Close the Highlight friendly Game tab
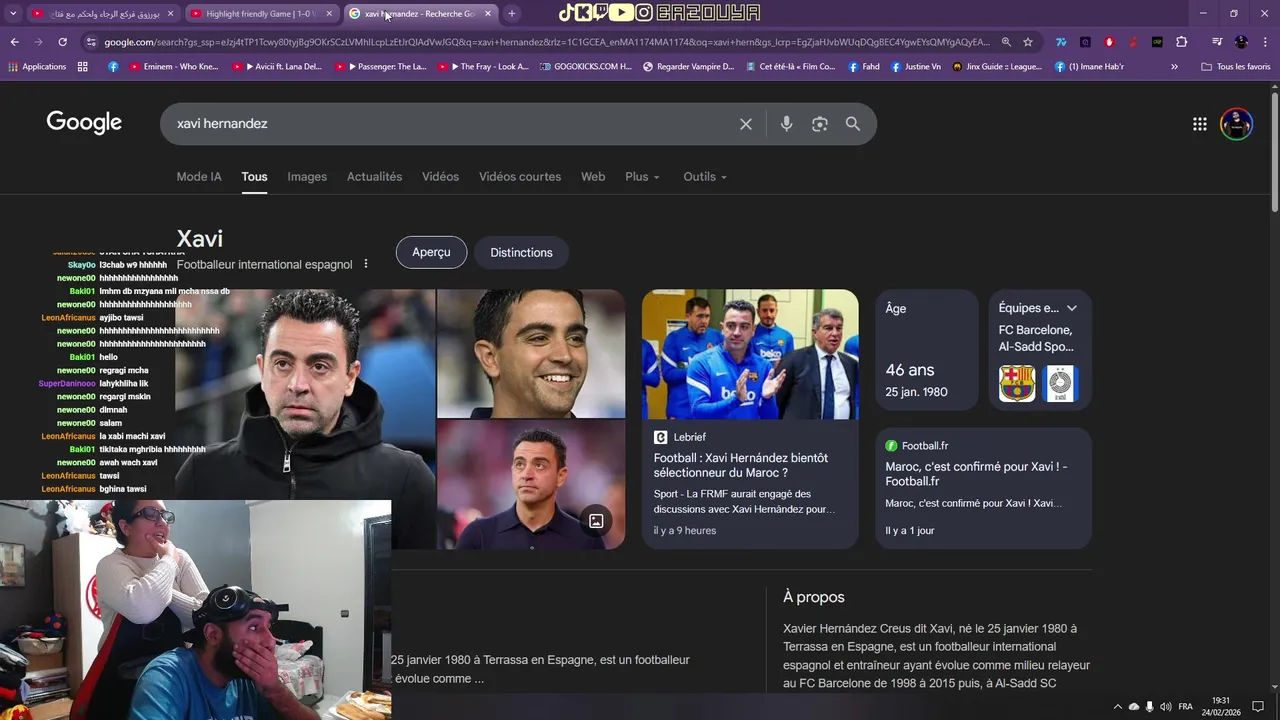This screenshot has width=1280, height=720. 329,14
